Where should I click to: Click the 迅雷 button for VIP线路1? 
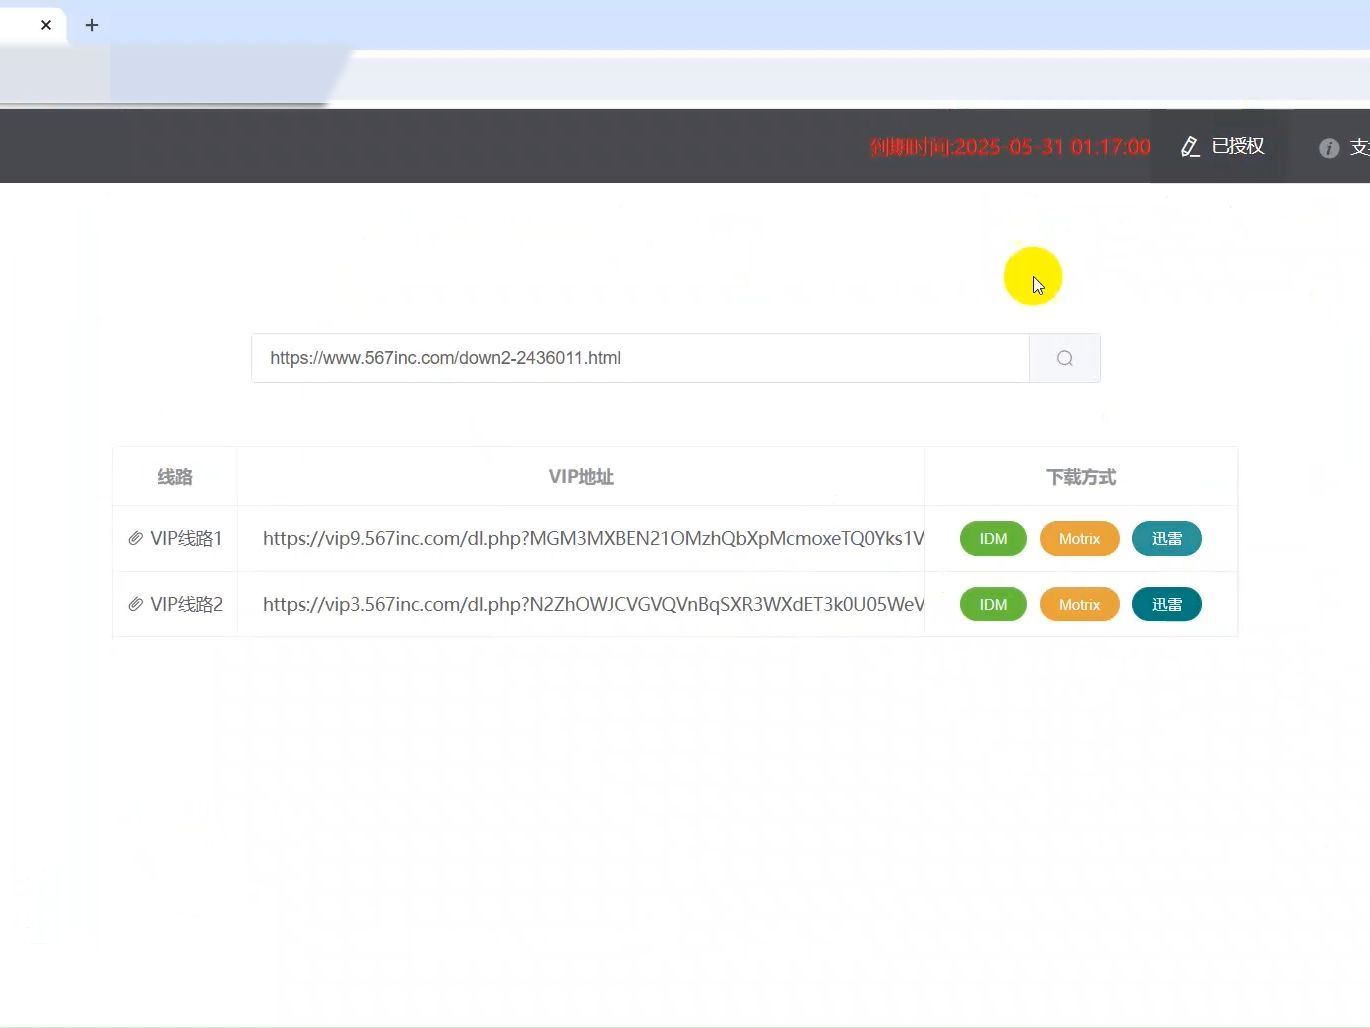pyautogui.click(x=1166, y=539)
